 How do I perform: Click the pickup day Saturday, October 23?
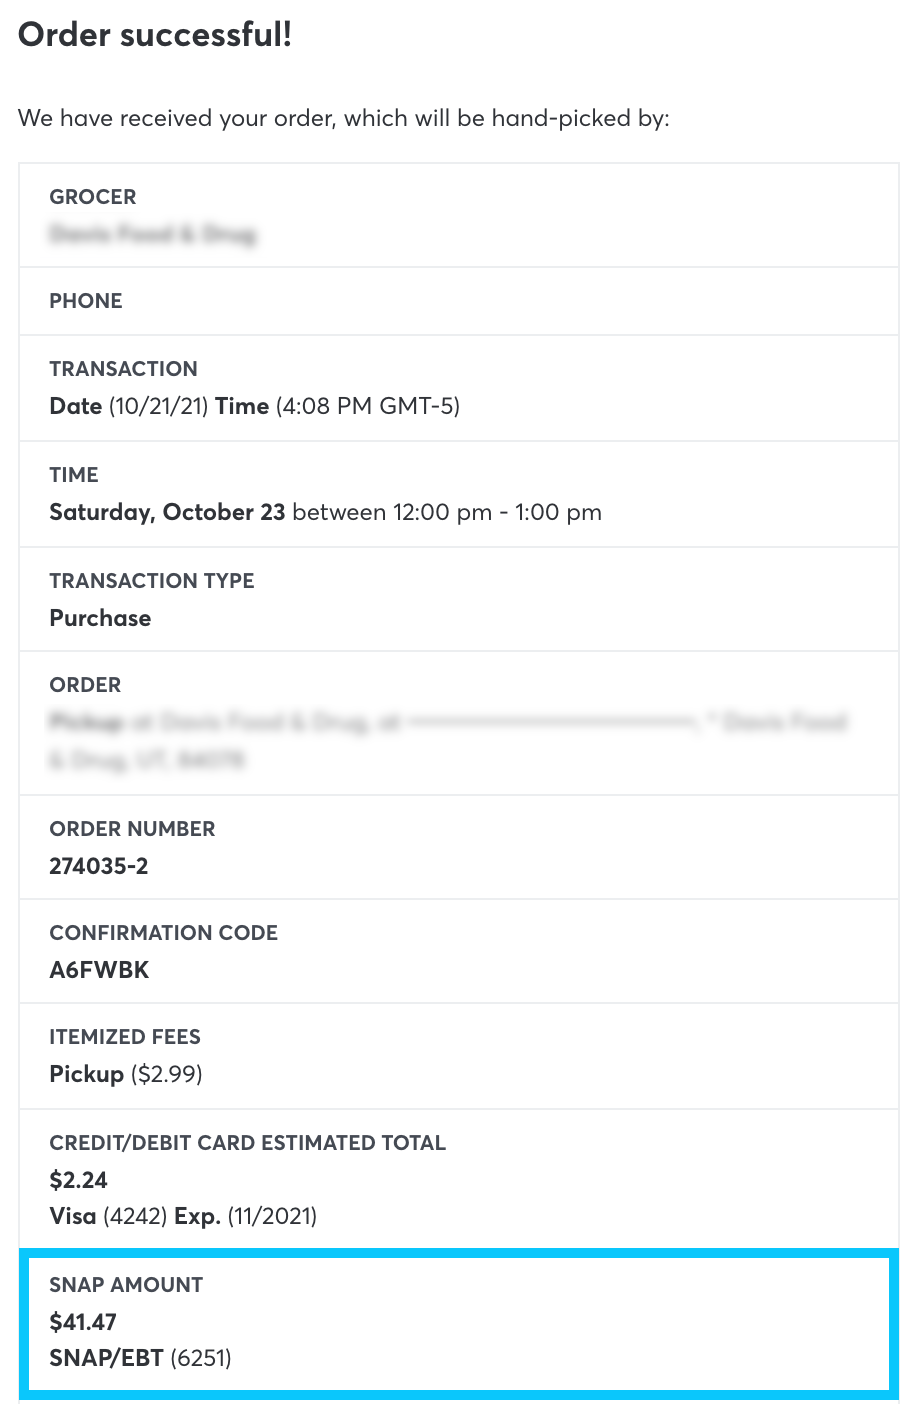click(167, 513)
